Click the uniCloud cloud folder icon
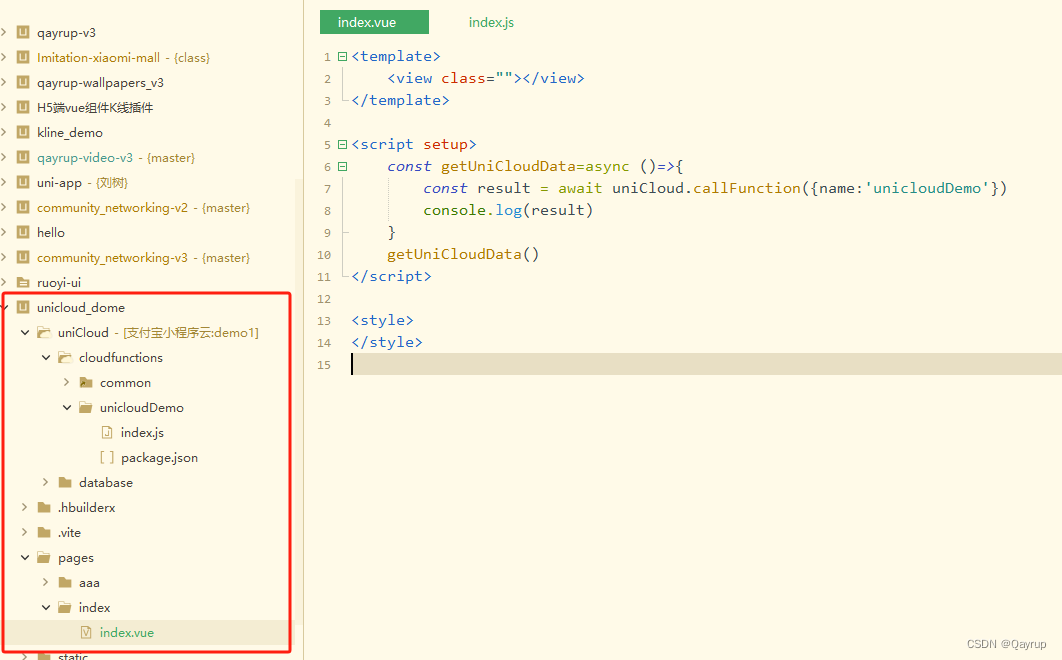The height and width of the screenshot is (660, 1062). click(43, 332)
